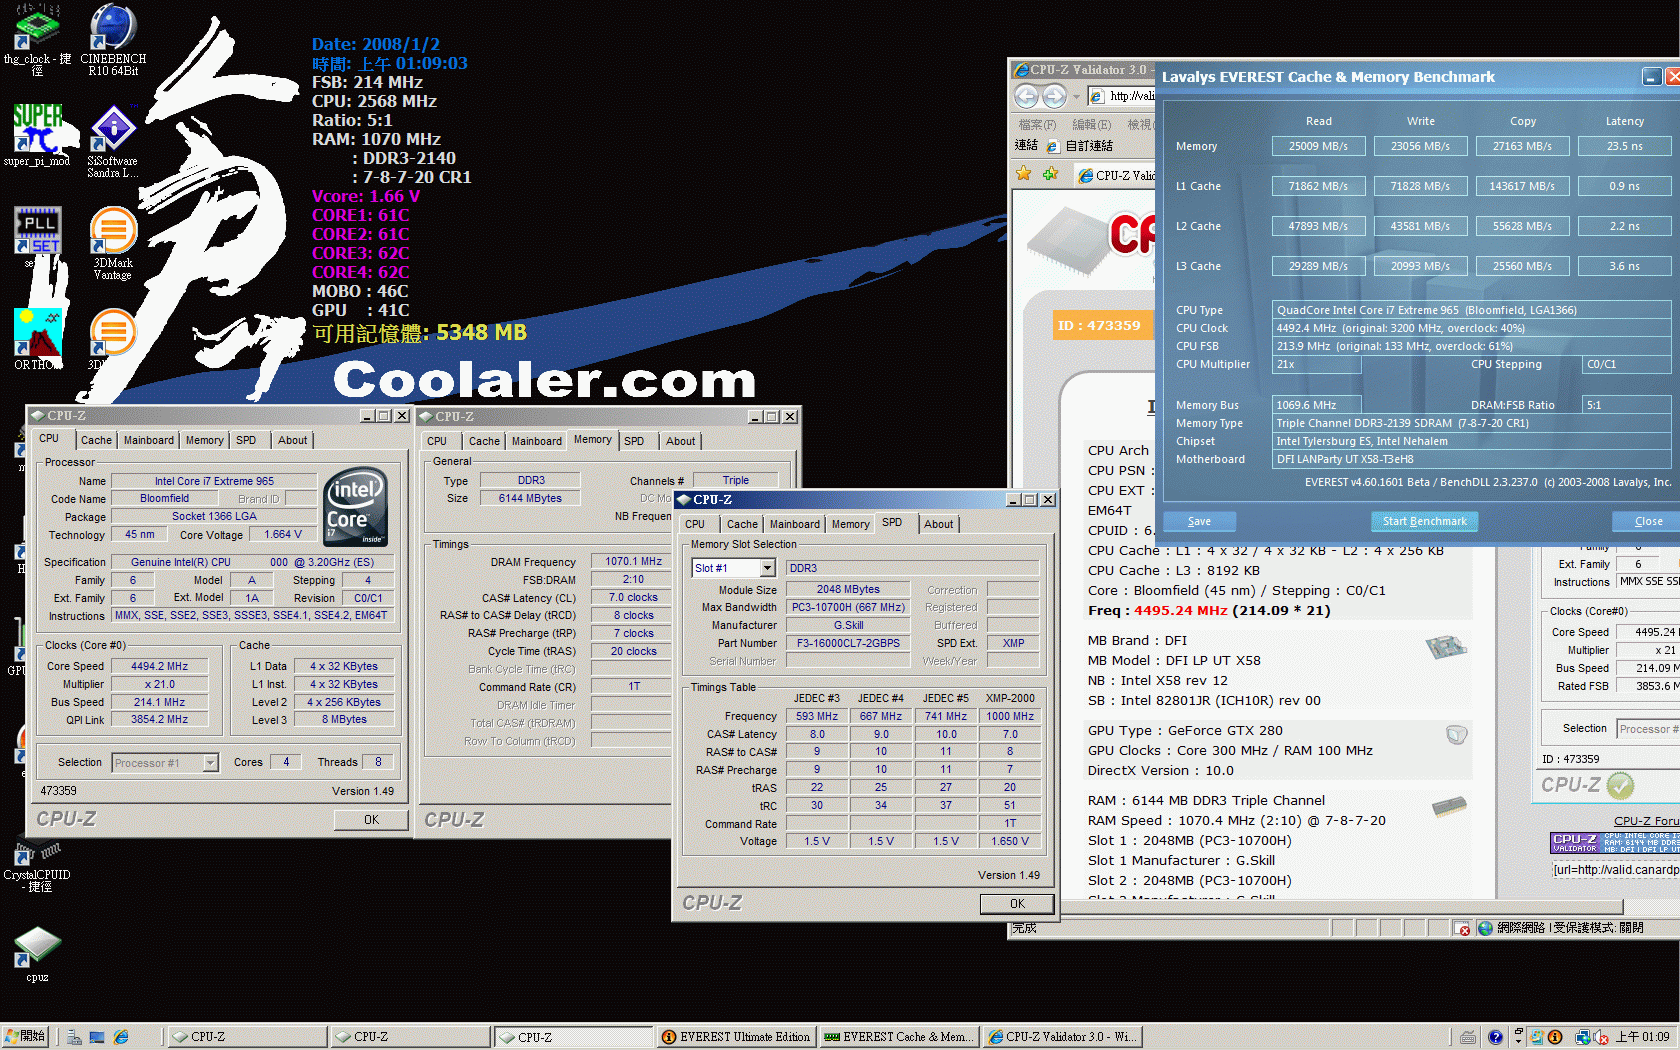Click the Channels # Triple value

click(735, 481)
